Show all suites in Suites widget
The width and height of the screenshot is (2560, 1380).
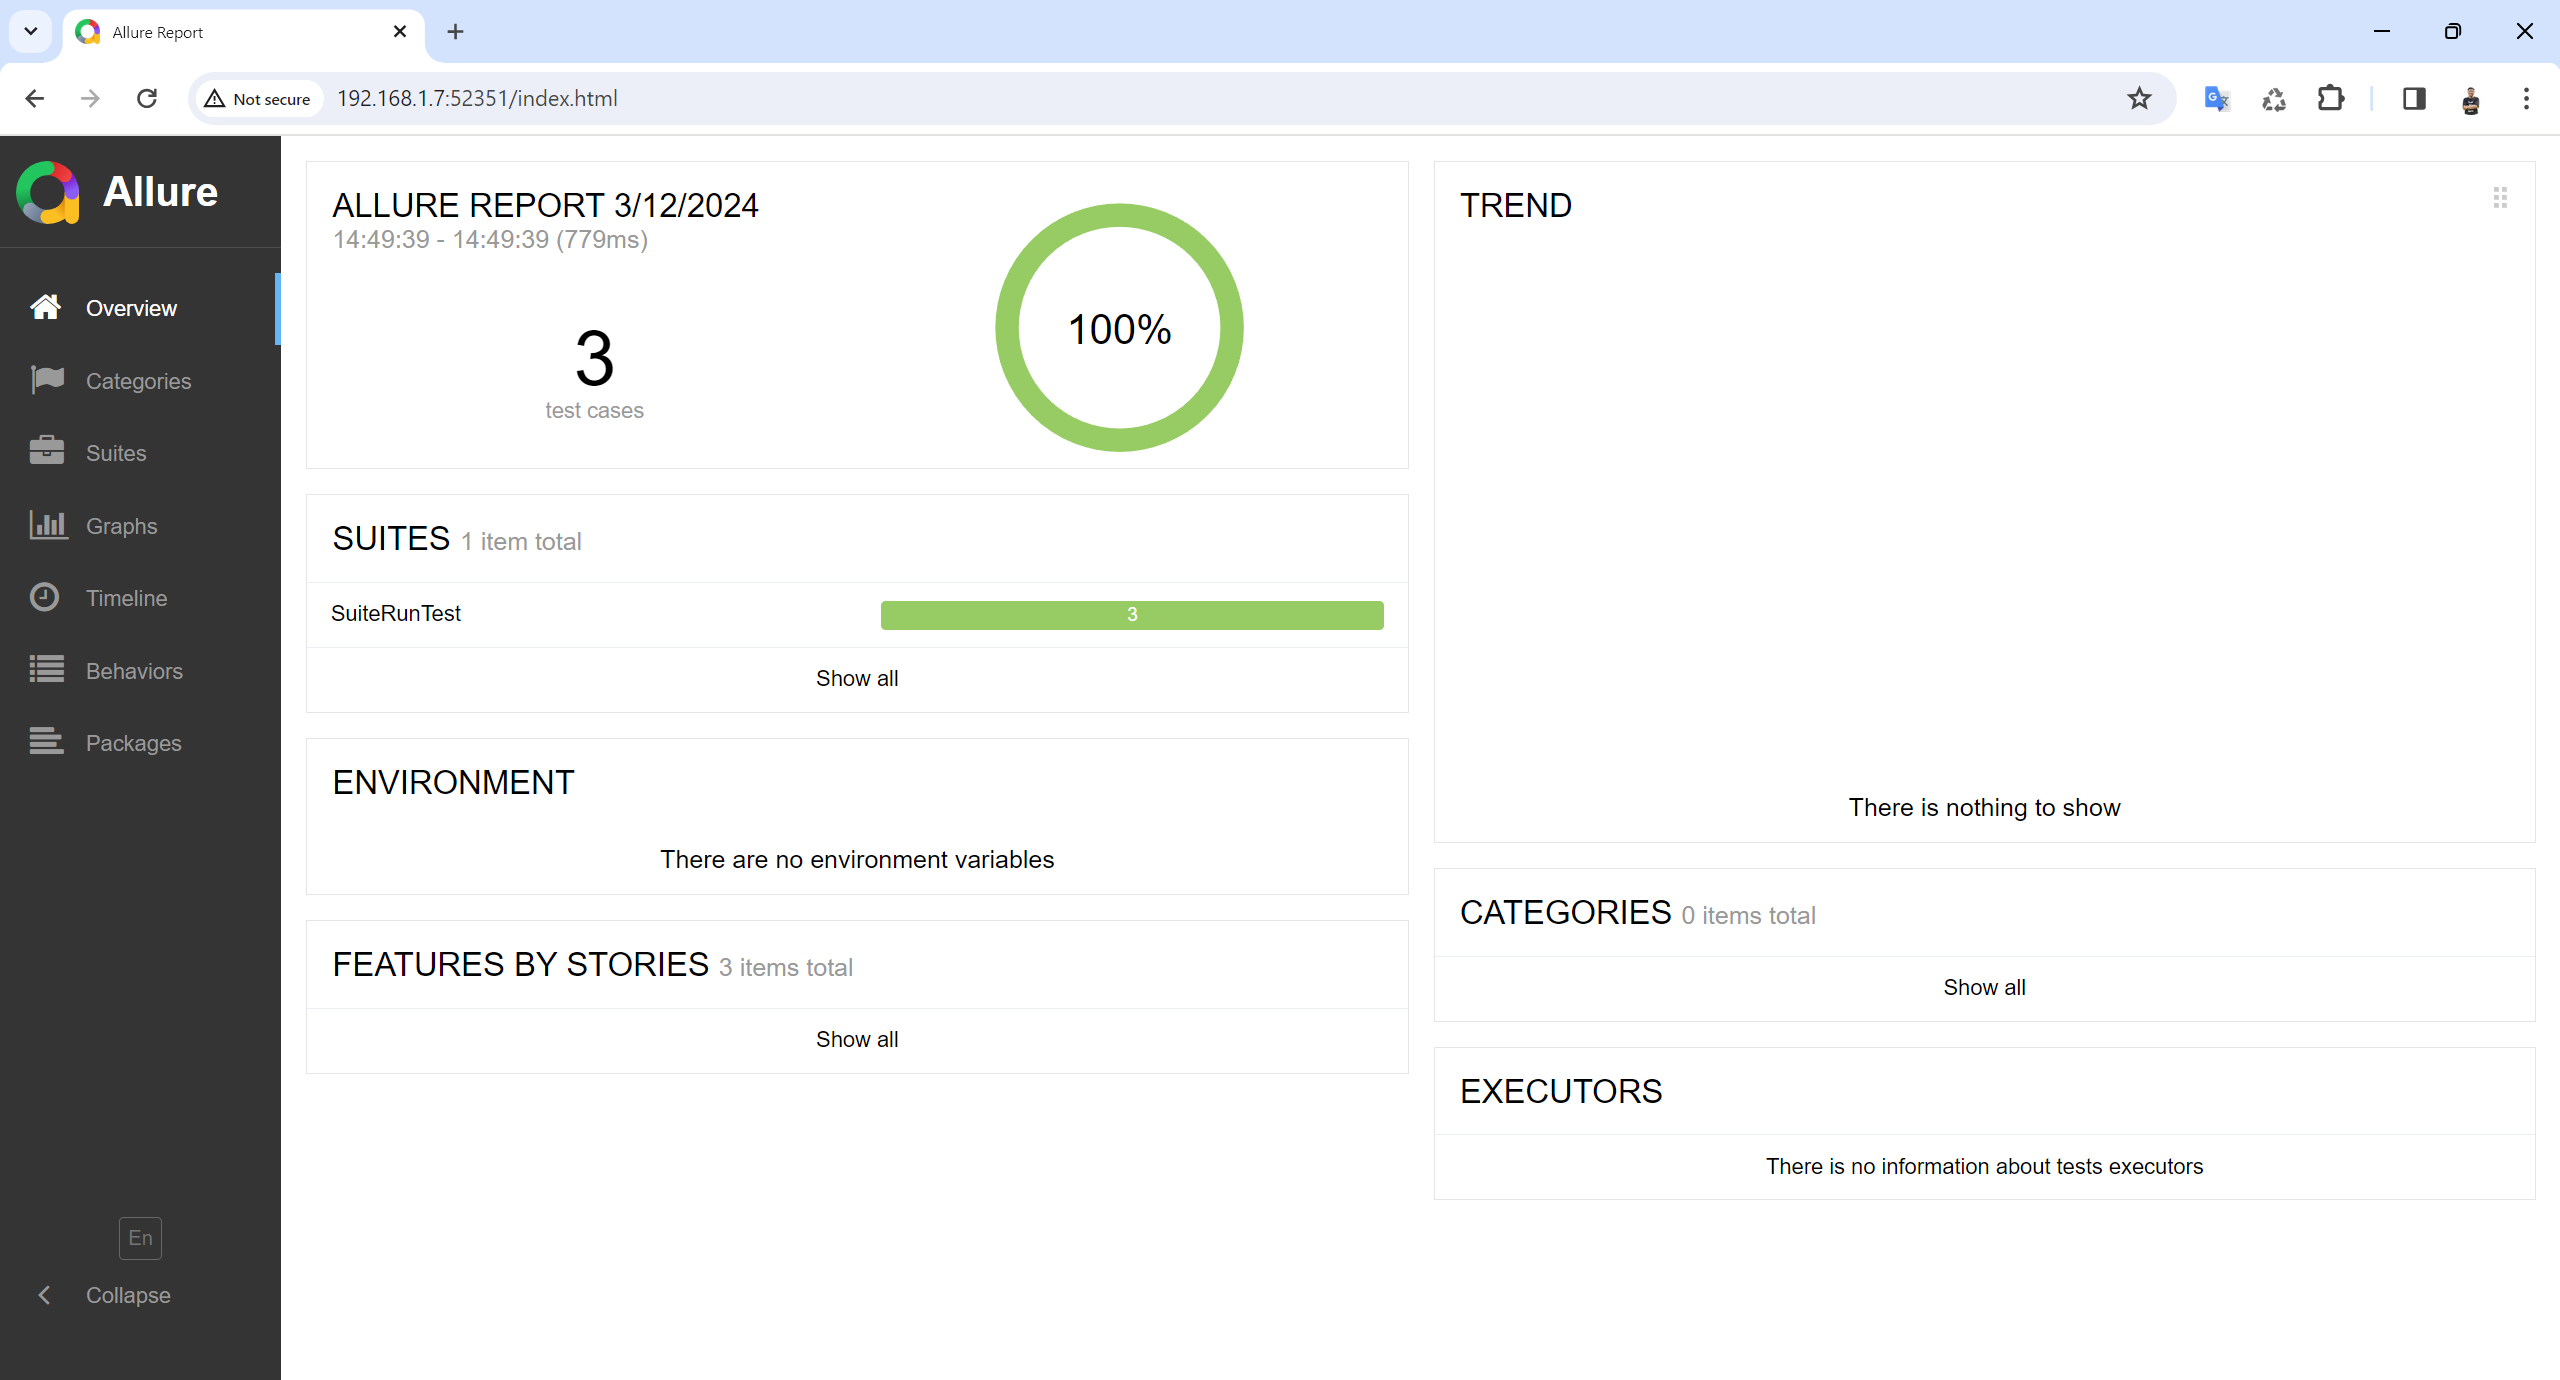[x=857, y=679]
